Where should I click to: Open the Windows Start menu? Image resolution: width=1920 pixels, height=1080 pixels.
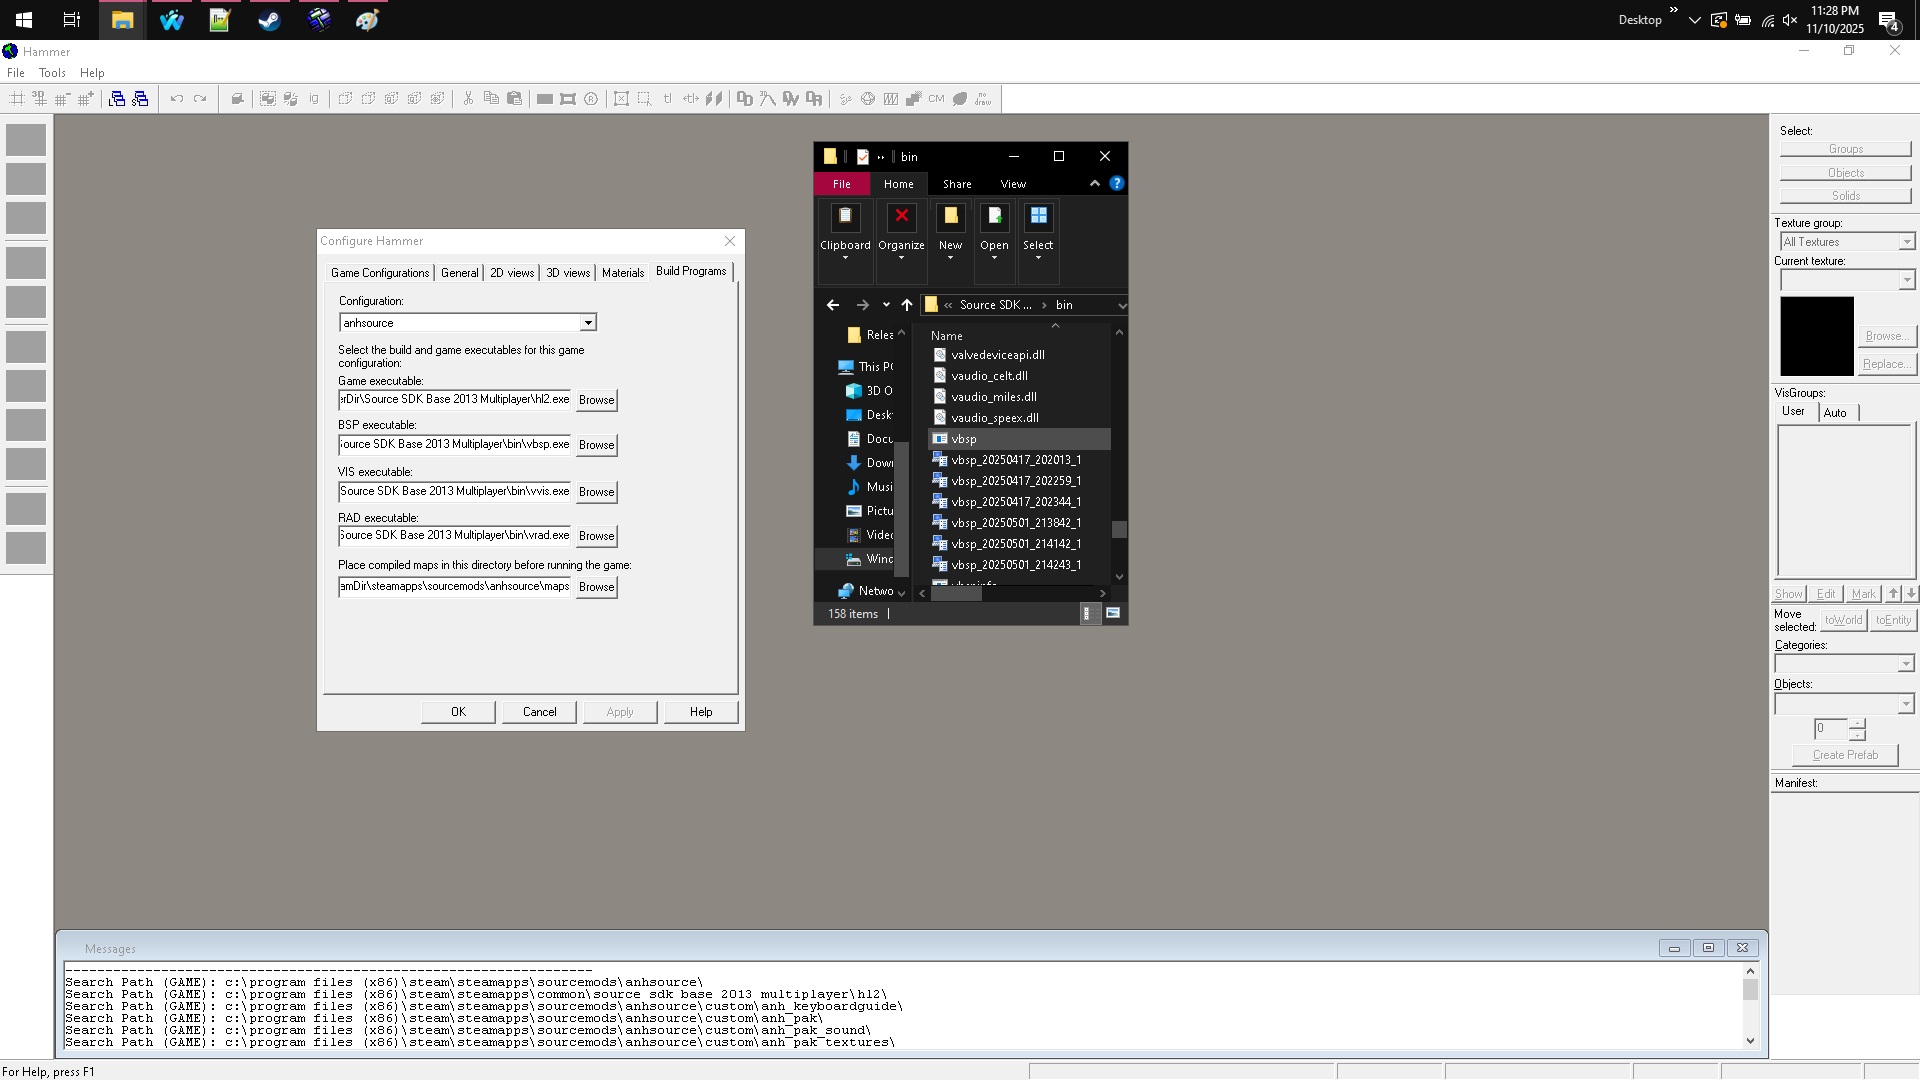(24, 20)
